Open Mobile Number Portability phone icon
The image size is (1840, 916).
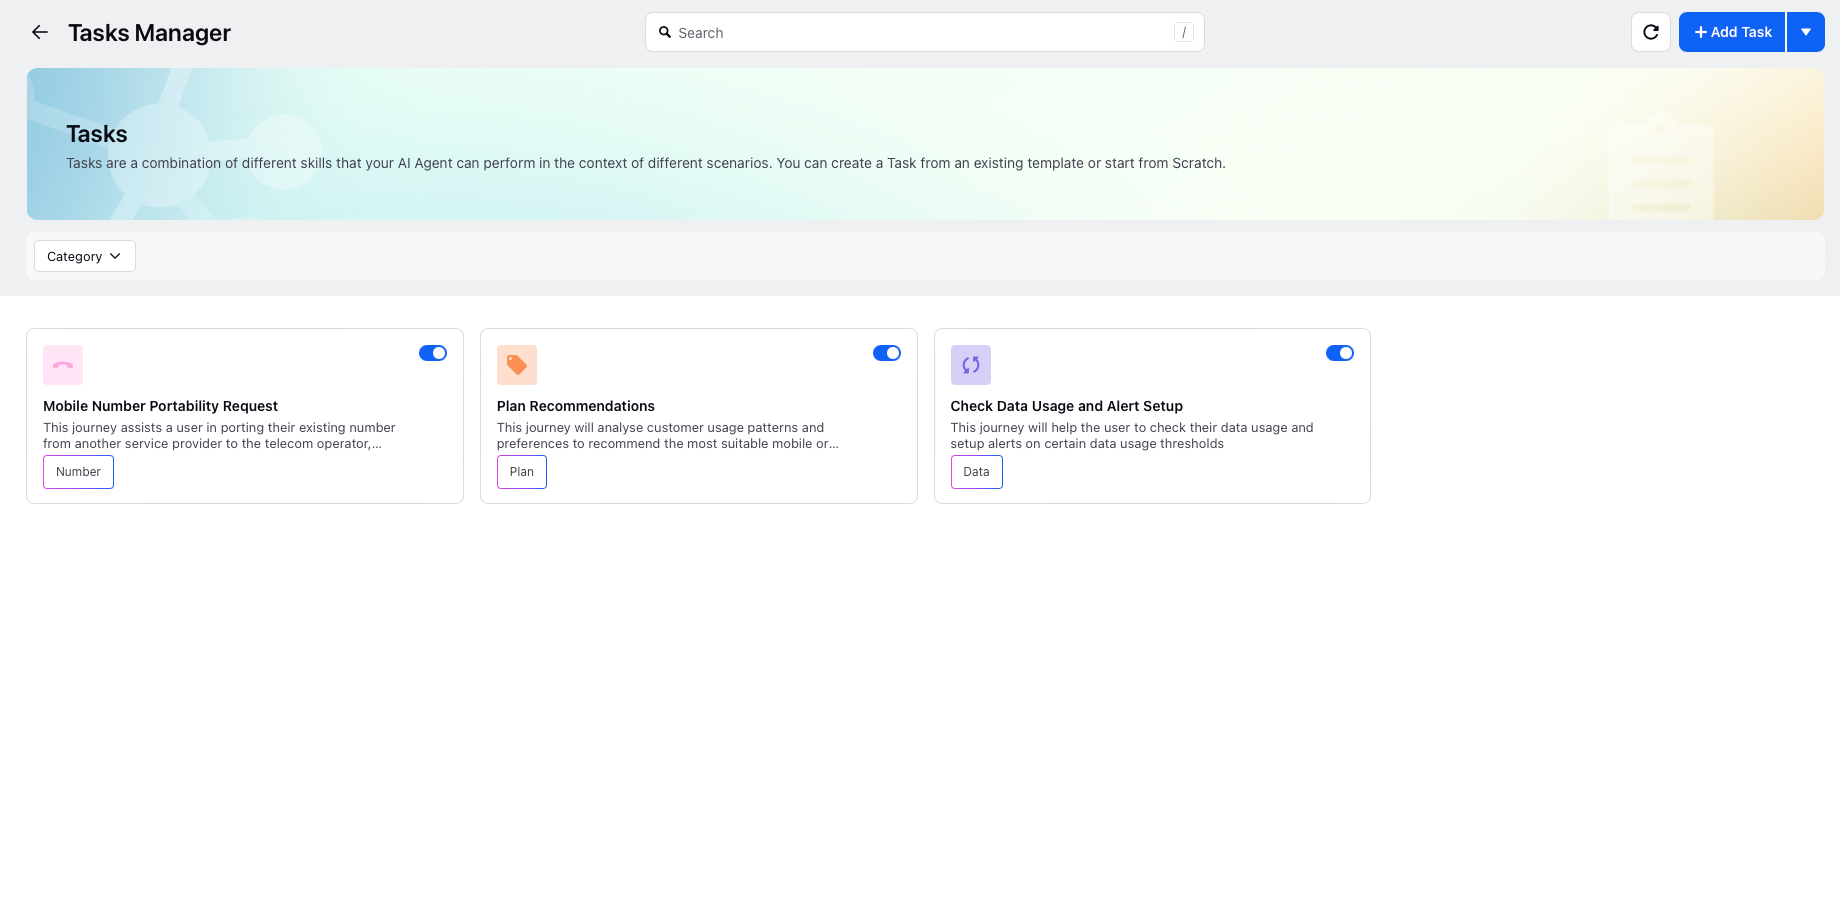point(63,365)
